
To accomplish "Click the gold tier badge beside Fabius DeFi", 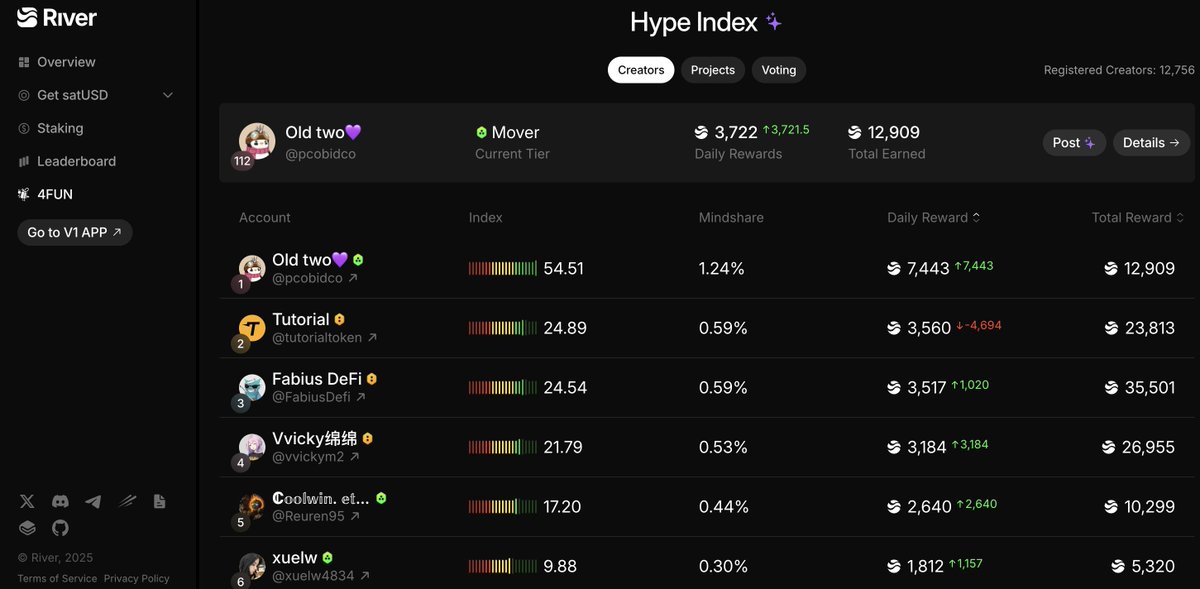I will click(372, 379).
